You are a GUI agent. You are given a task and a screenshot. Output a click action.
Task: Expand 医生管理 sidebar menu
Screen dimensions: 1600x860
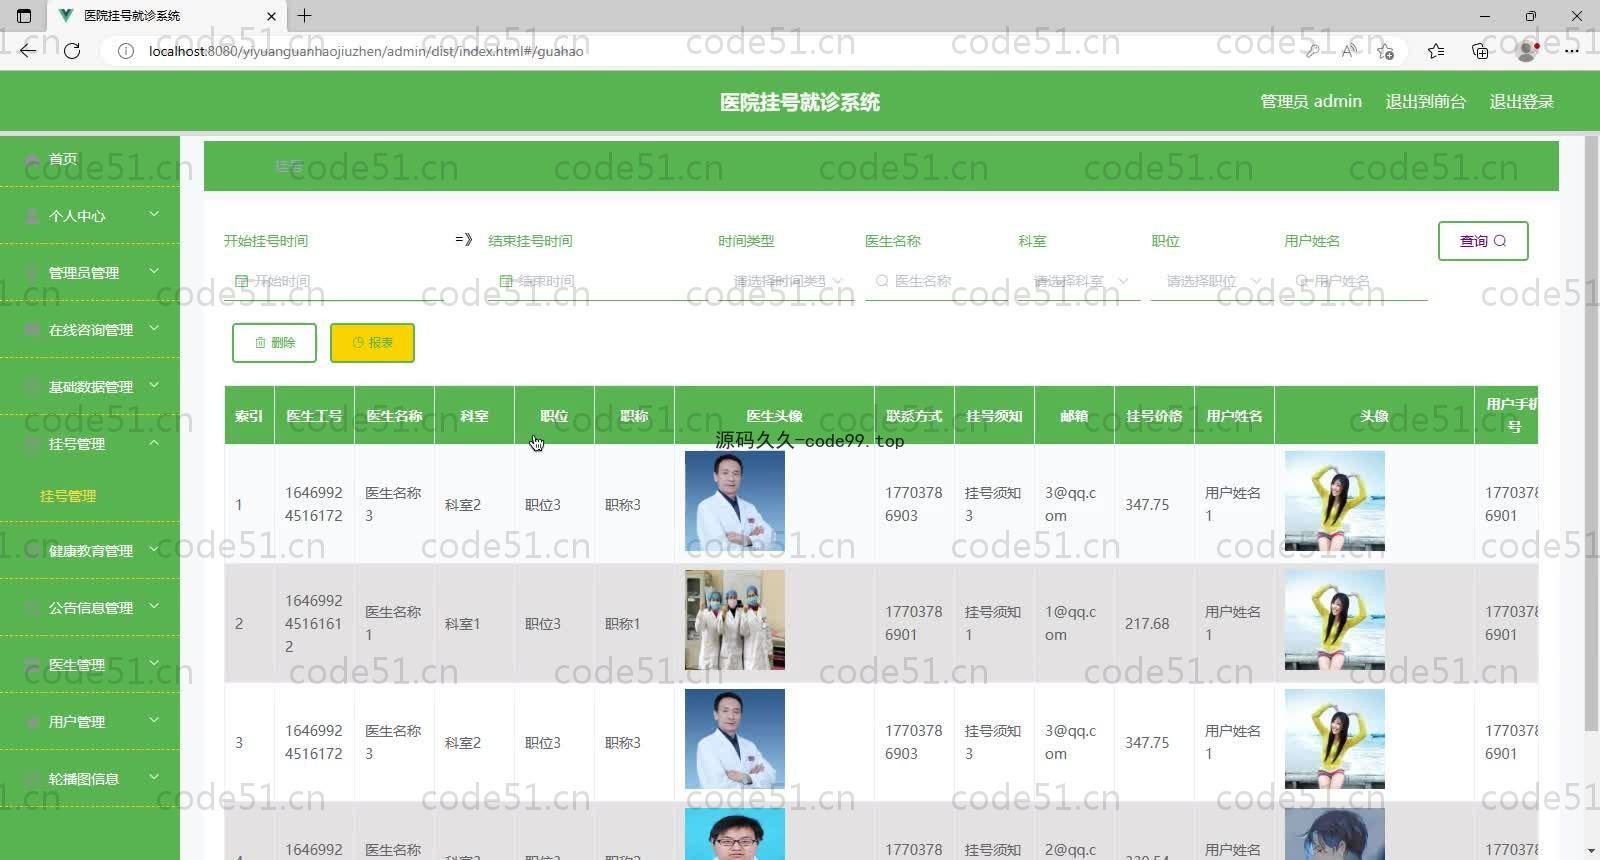coord(90,664)
